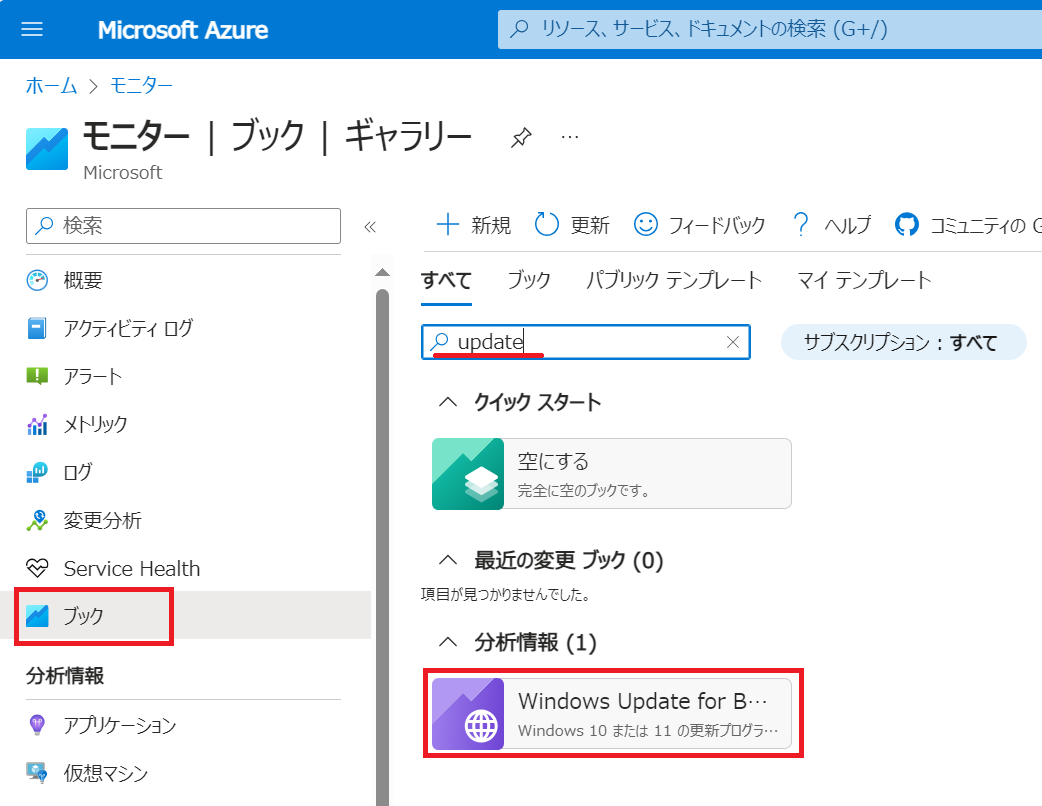Click the virtual machine icon
The width and height of the screenshot is (1042, 806).
[37, 773]
